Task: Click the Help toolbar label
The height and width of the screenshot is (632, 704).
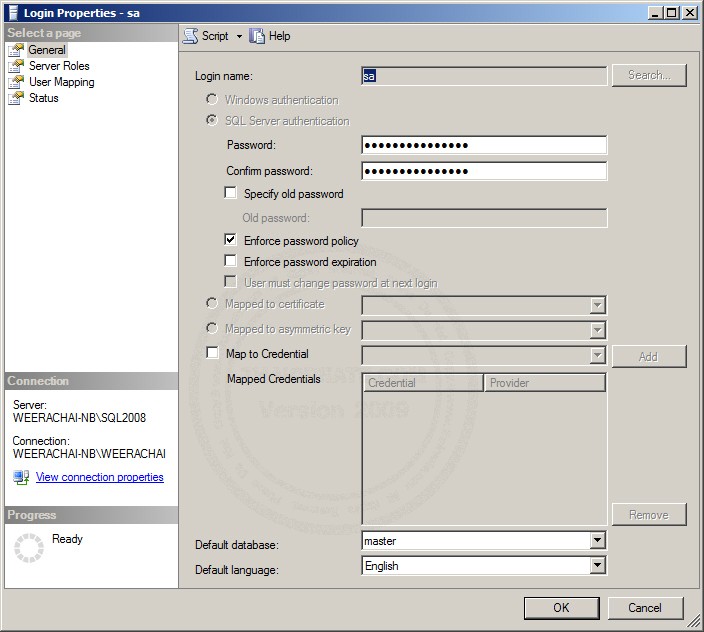Action: click(279, 36)
